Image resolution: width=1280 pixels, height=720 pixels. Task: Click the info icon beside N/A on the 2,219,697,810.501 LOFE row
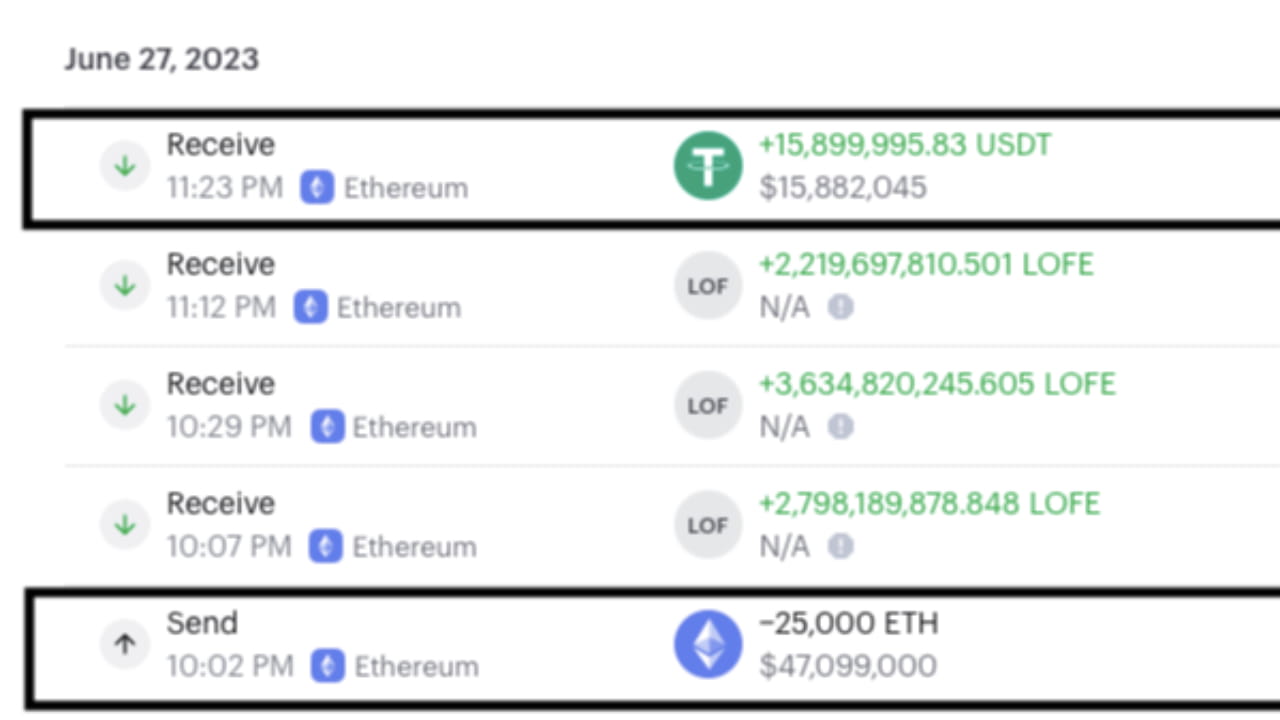pos(841,307)
